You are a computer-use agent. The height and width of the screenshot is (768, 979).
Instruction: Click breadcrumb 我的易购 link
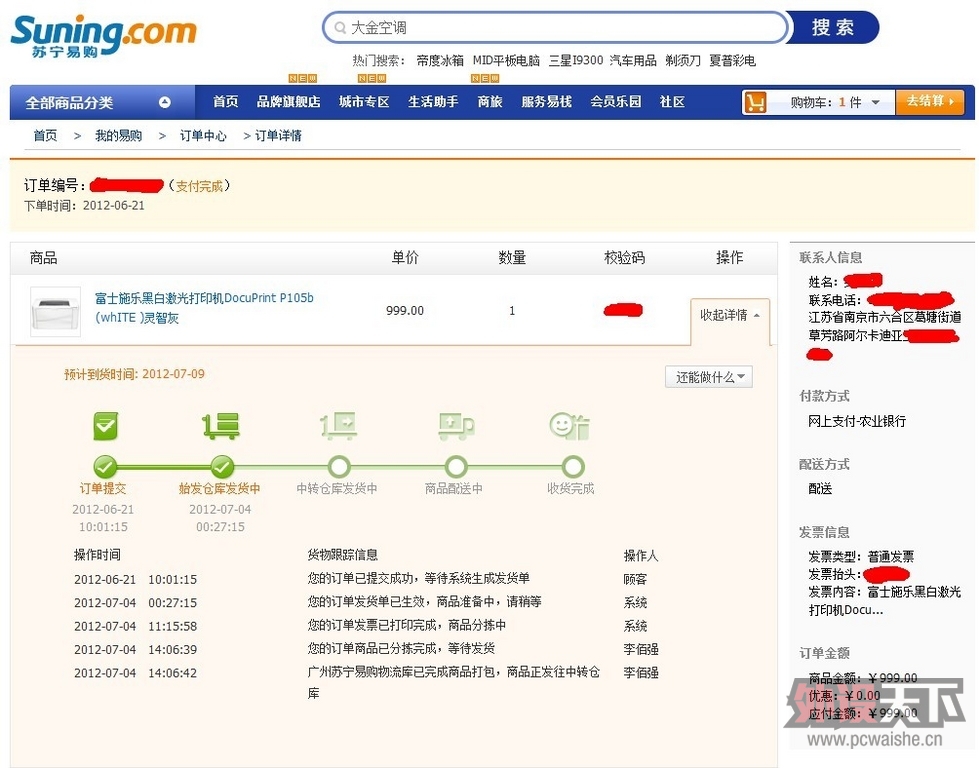click(x=118, y=135)
